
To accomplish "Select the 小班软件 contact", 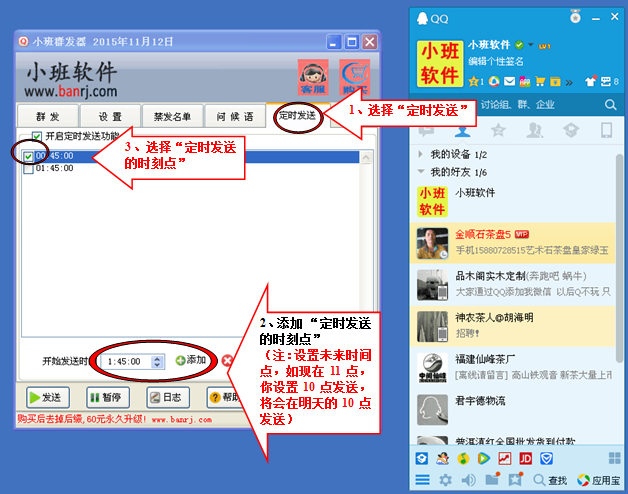I will coord(513,202).
